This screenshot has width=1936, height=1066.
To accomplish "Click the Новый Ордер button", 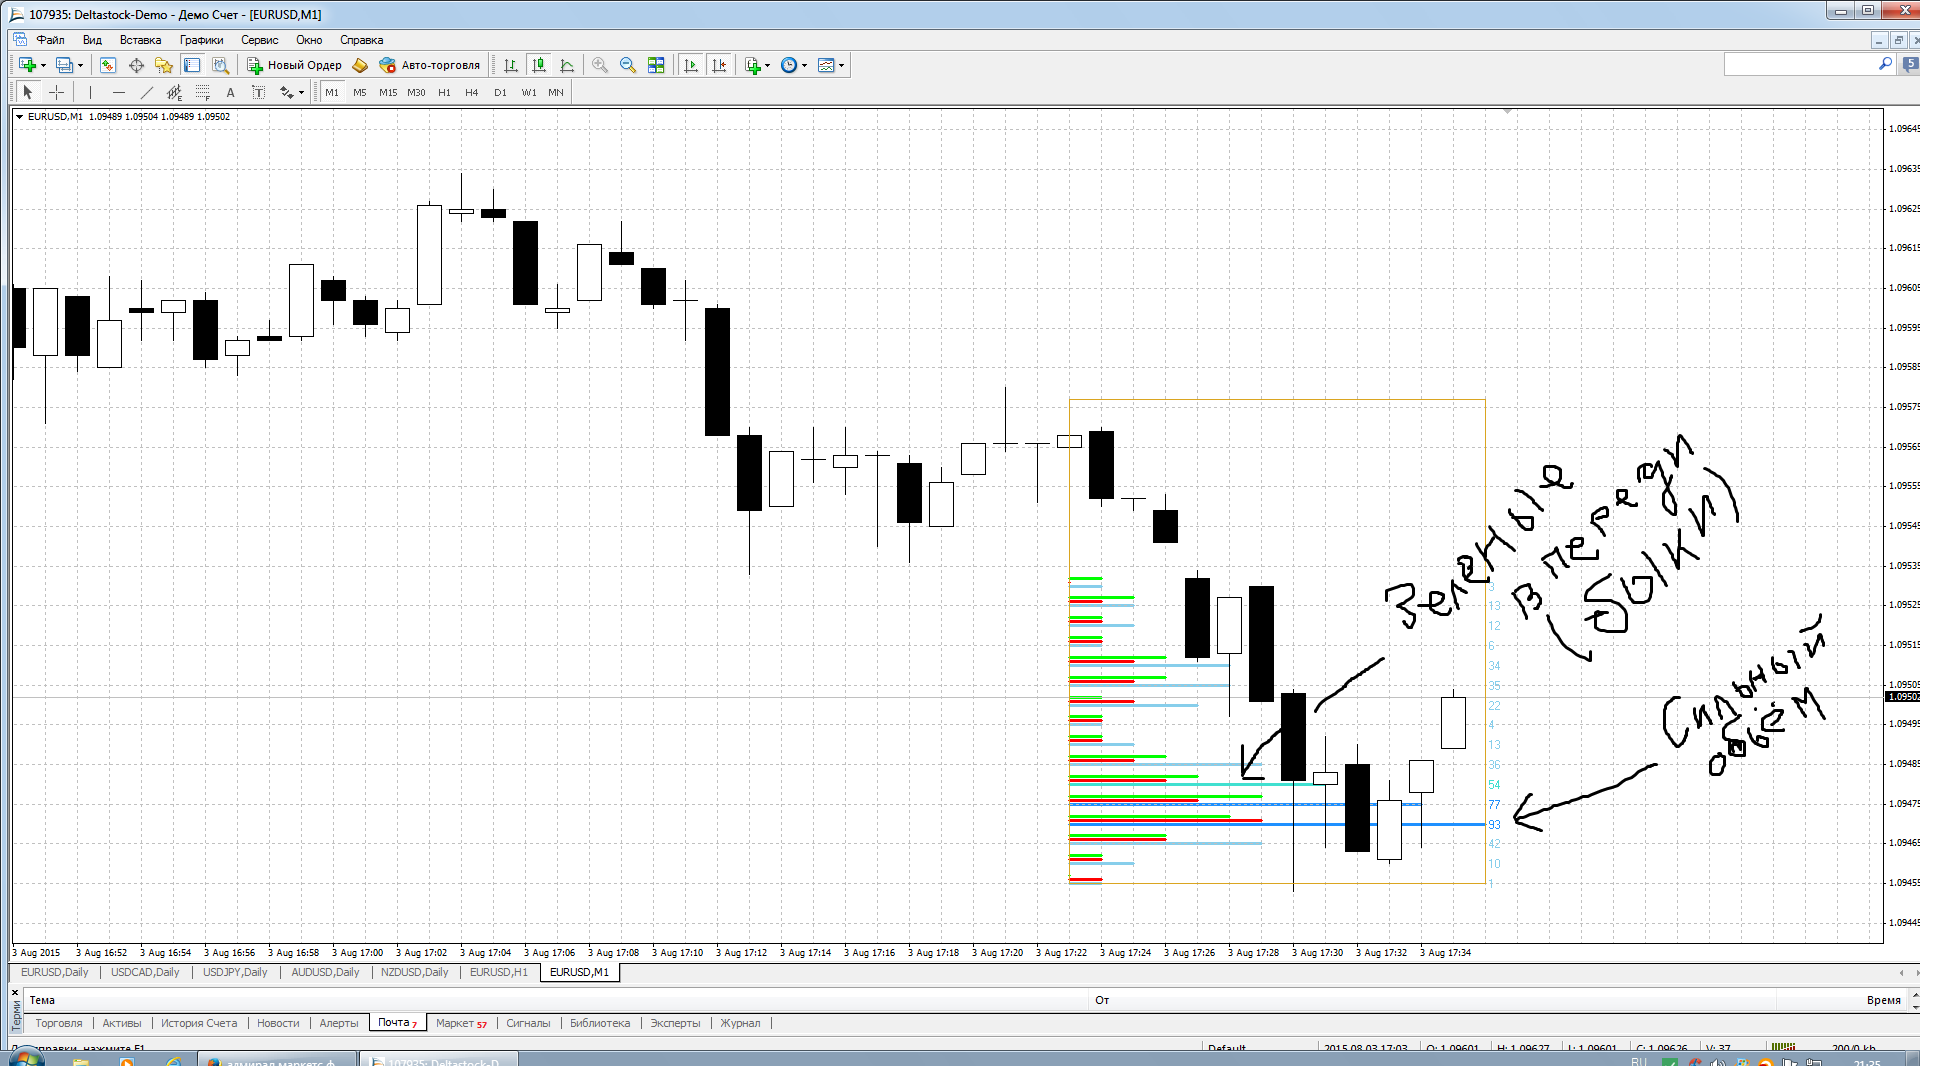I will pos(295,65).
